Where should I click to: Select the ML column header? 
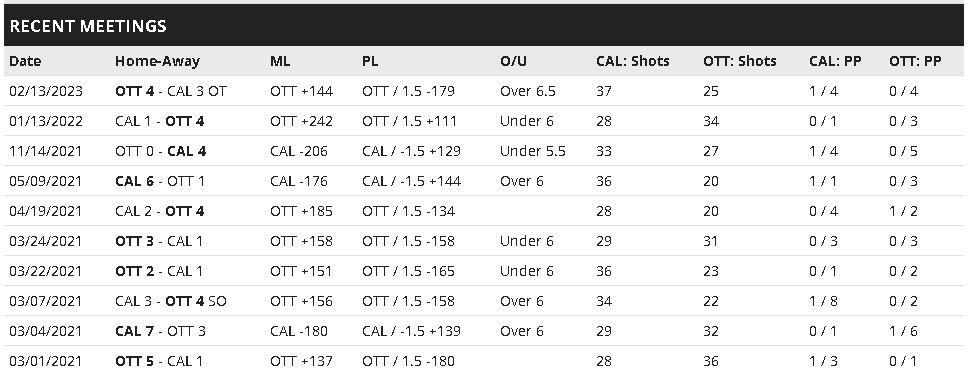click(x=280, y=61)
